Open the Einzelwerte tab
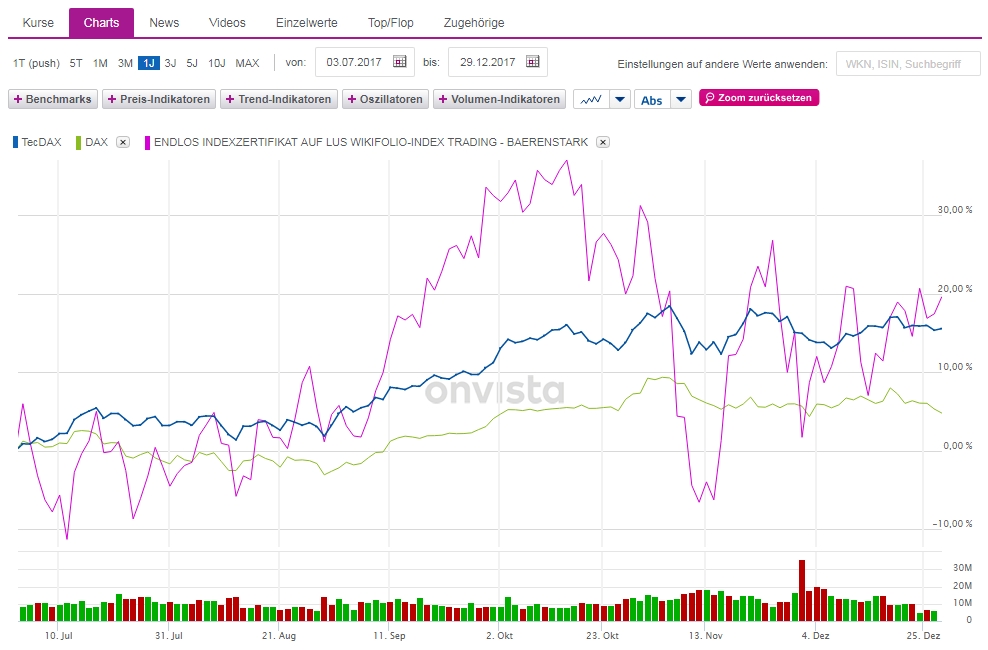 coord(306,22)
